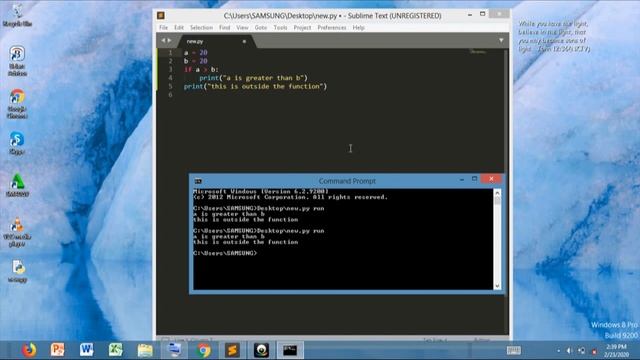This screenshot has width=640, height=360.
Task: Switch to Command Prompt taskbar icon
Action: (x=290, y=350)
